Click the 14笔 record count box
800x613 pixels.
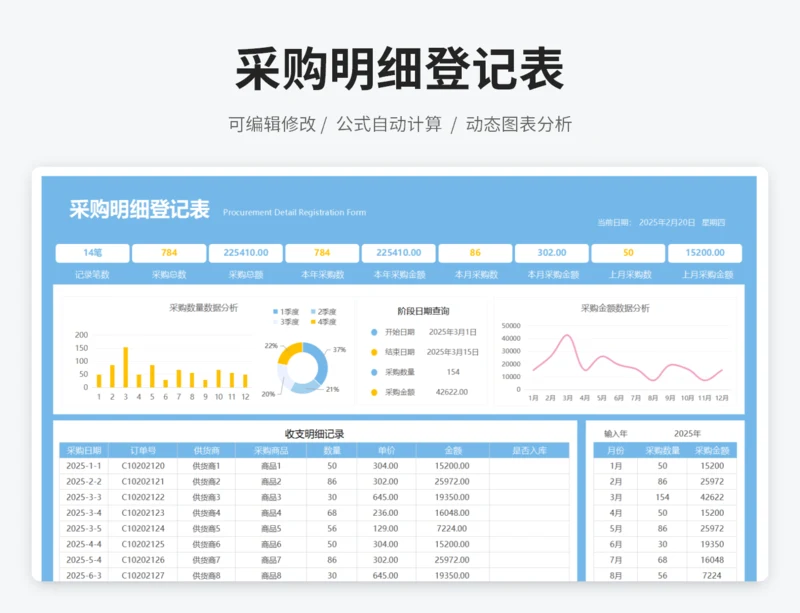[92, 253]
